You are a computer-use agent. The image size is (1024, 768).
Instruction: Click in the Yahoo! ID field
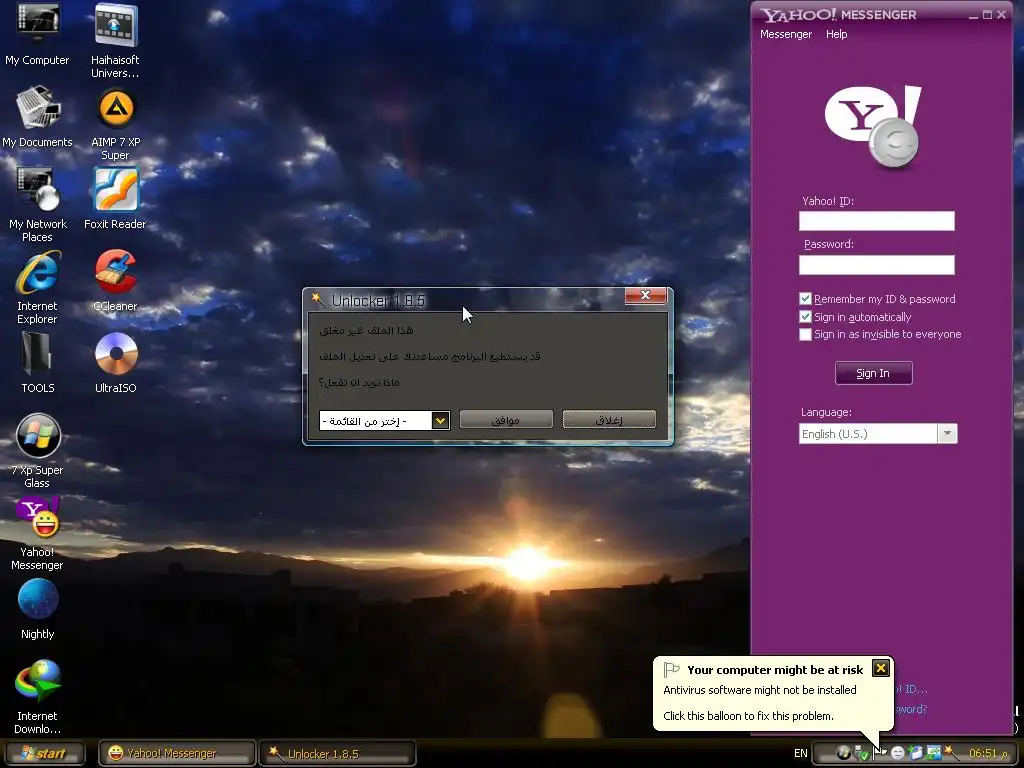(x=876, y=221)
